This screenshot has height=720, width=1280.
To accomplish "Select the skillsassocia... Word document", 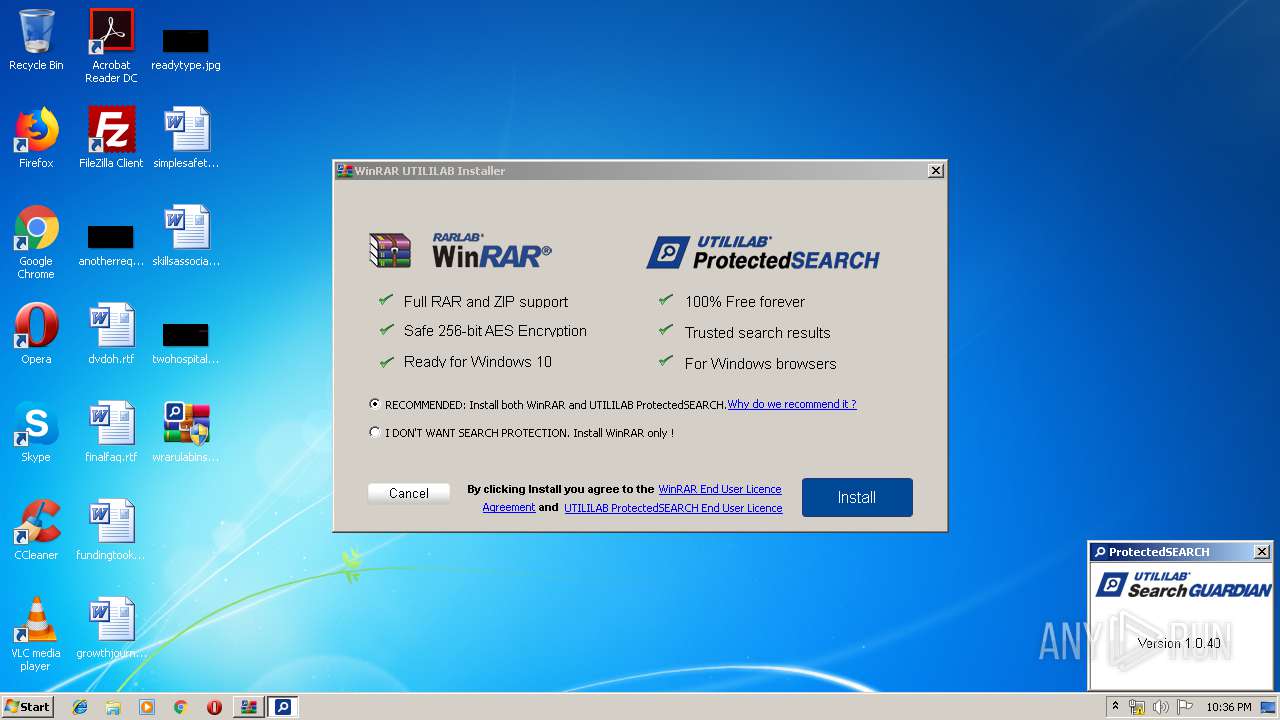I will [186, 236].
